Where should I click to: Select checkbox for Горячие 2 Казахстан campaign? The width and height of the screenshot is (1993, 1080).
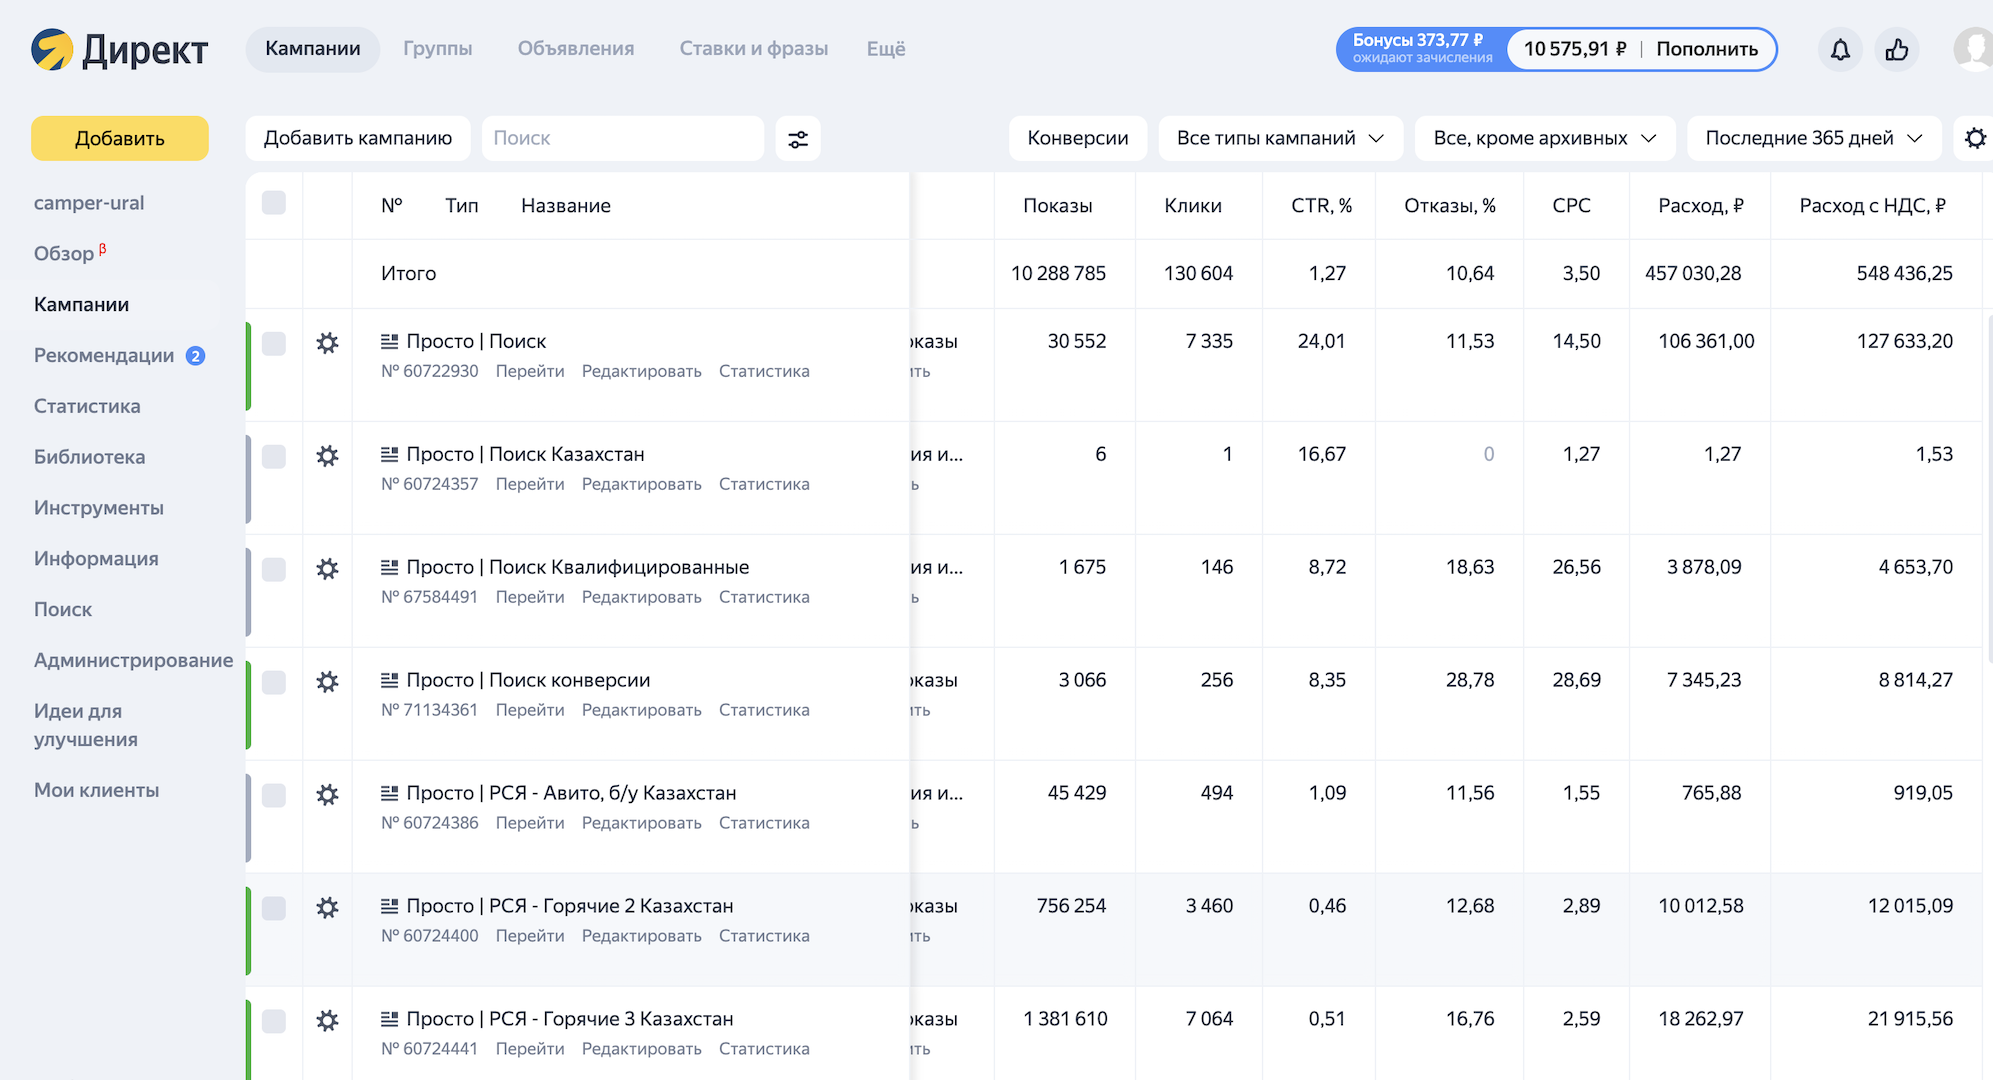coord(274,909)
